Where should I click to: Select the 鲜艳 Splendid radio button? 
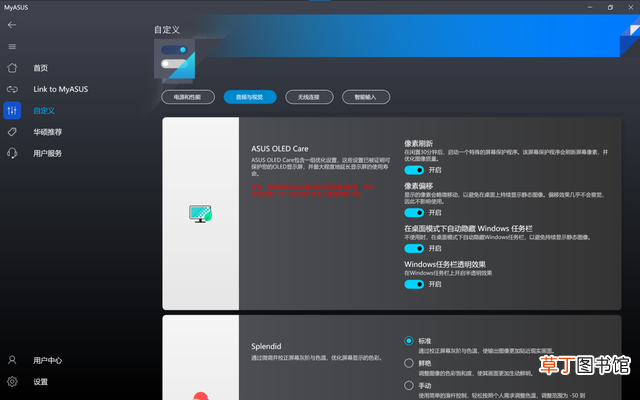pyautogui.click(x=409, y=363)
